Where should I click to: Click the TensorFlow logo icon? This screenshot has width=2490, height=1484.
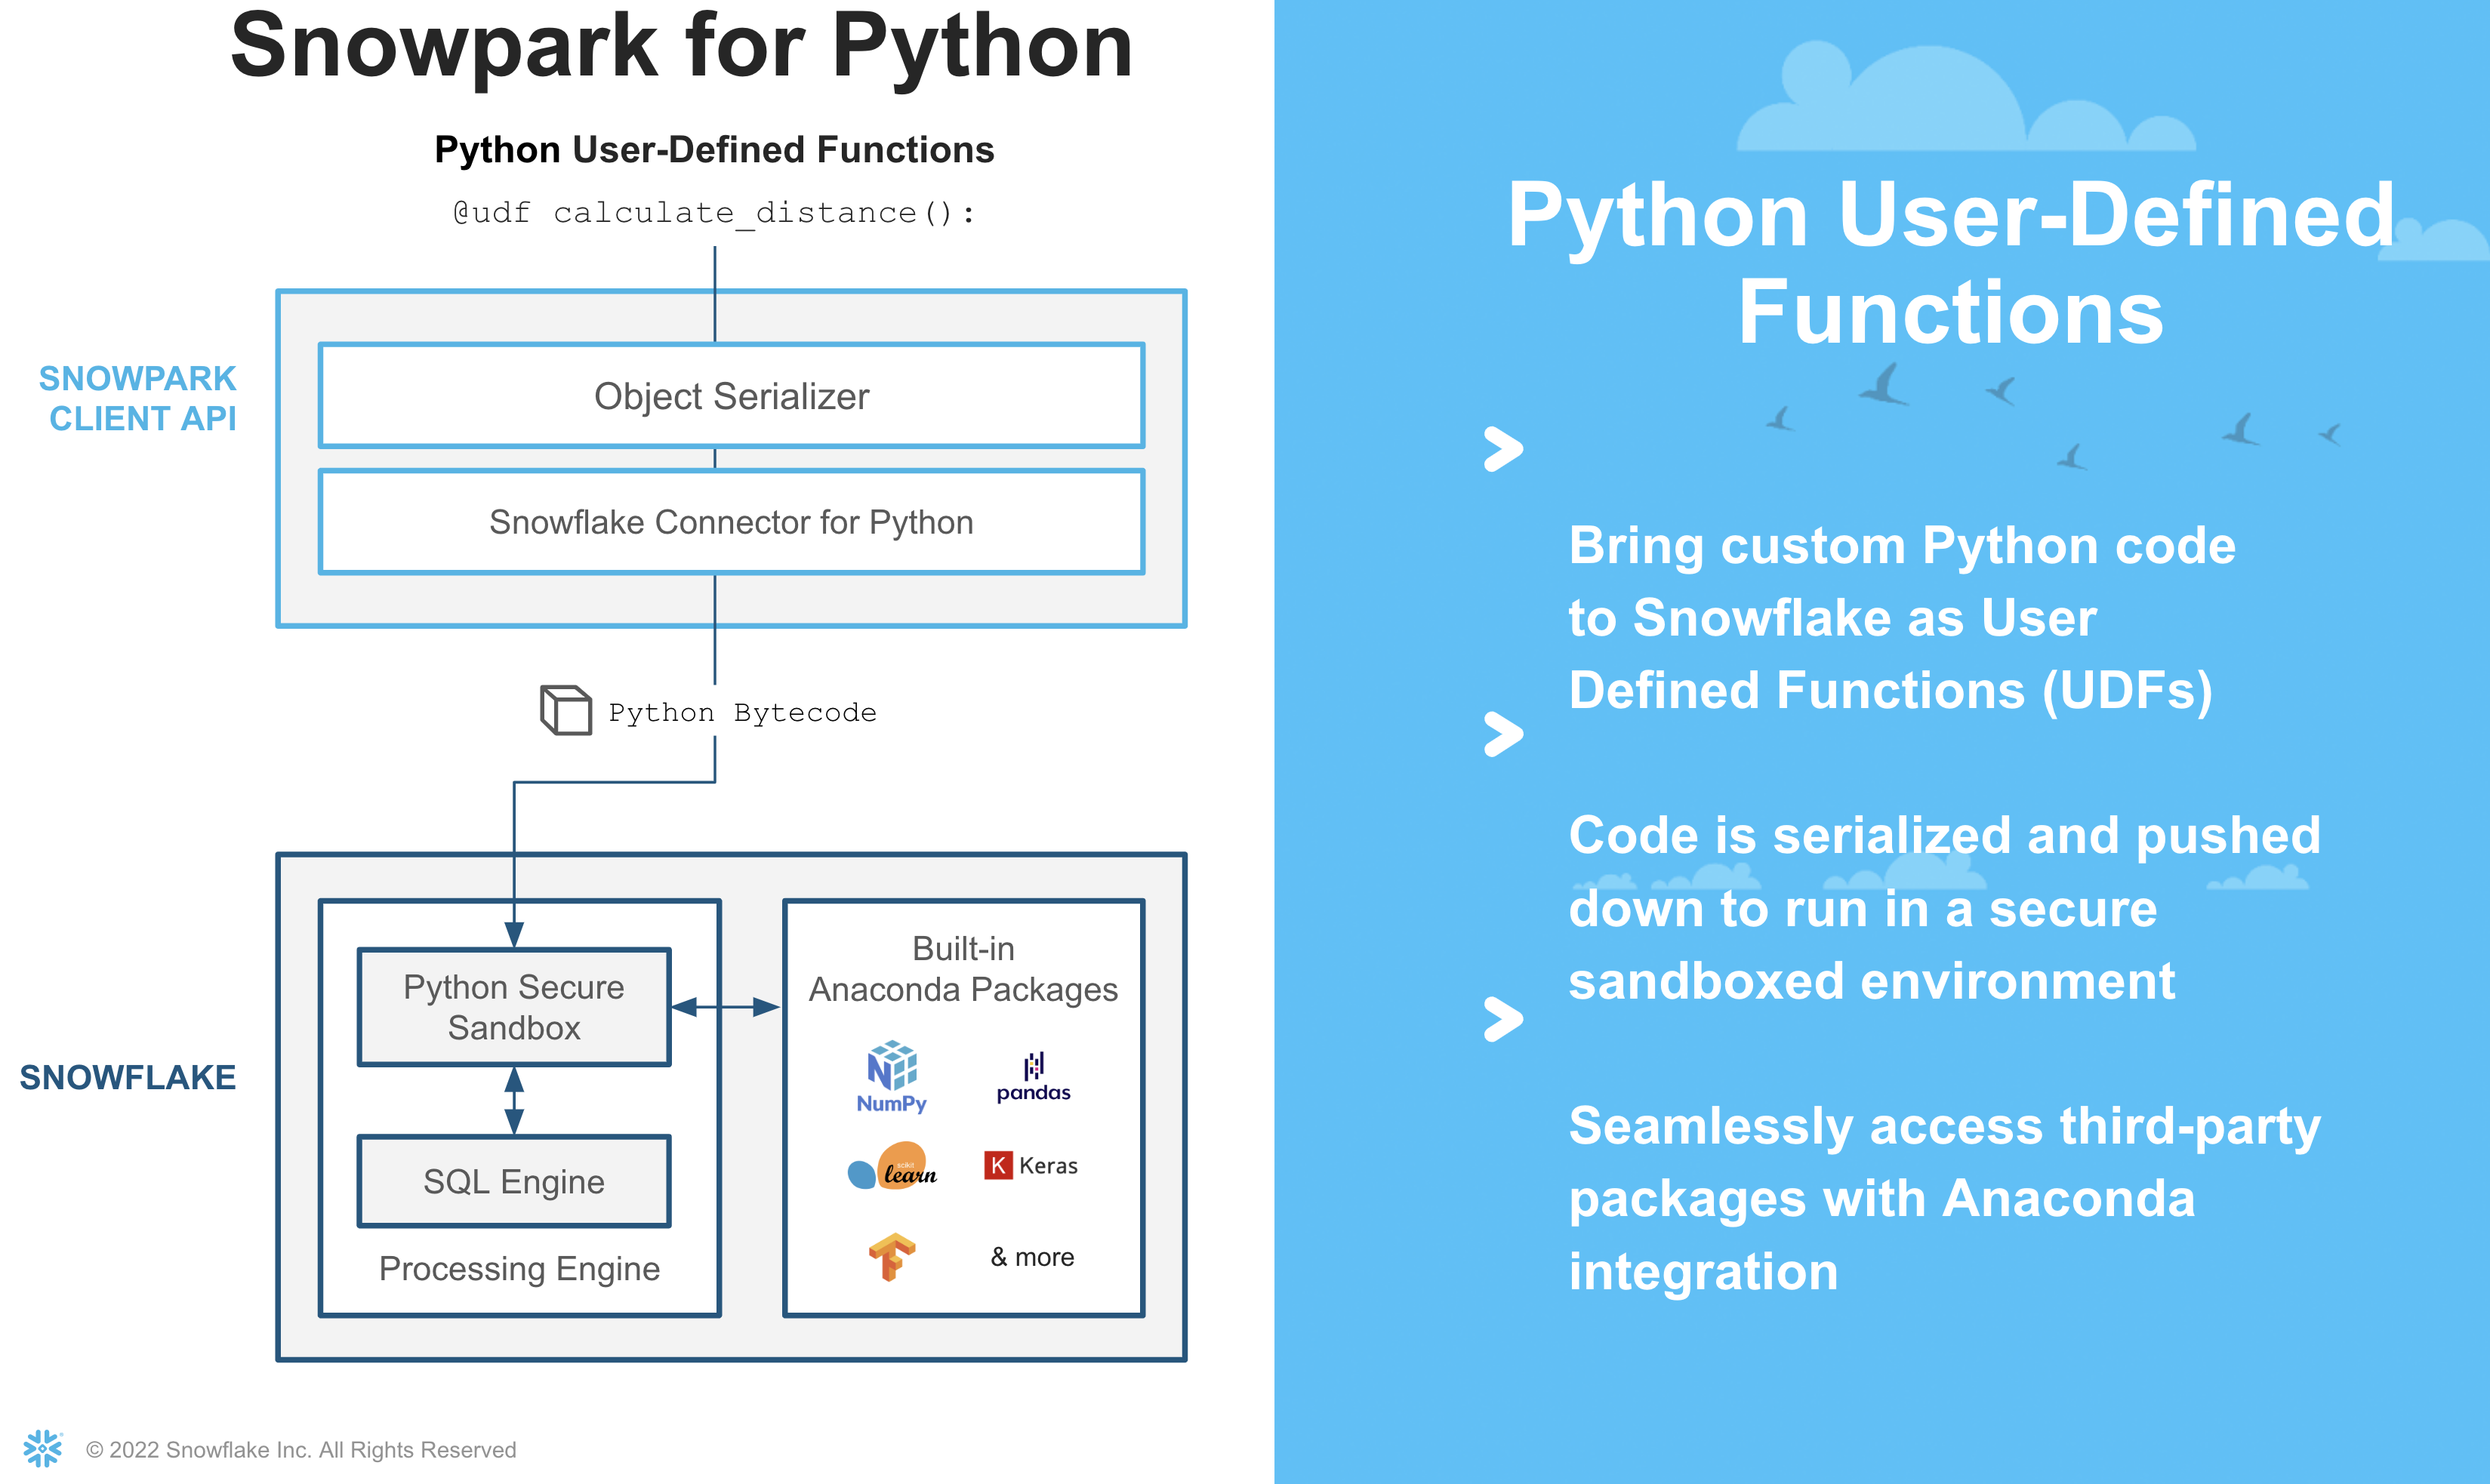[x=891, y=1256]
